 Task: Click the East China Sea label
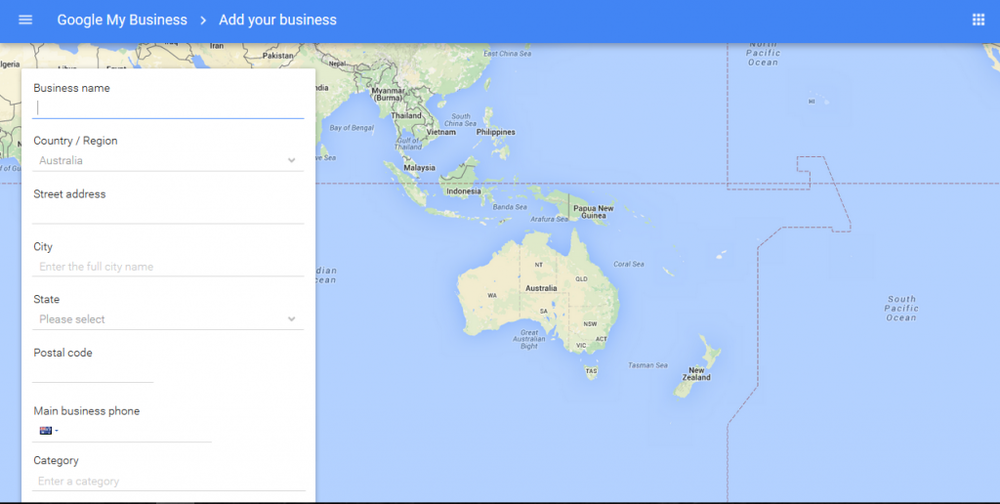point(507,54)
